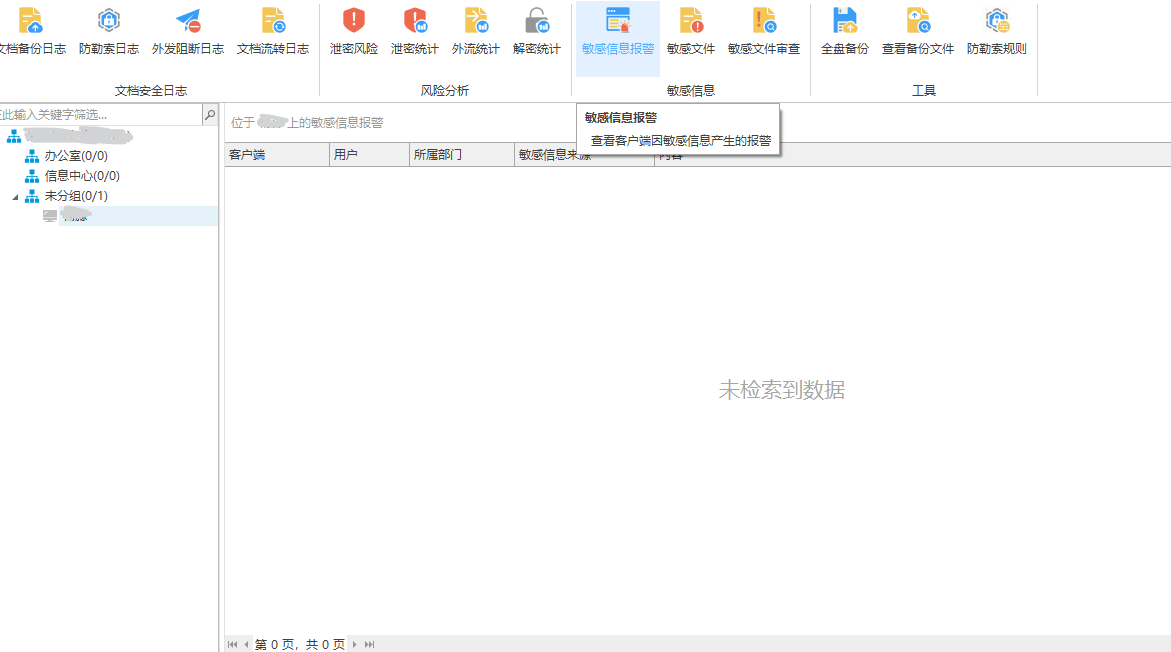Collapse the 未分组(0/1) tree node

[15, 197]
